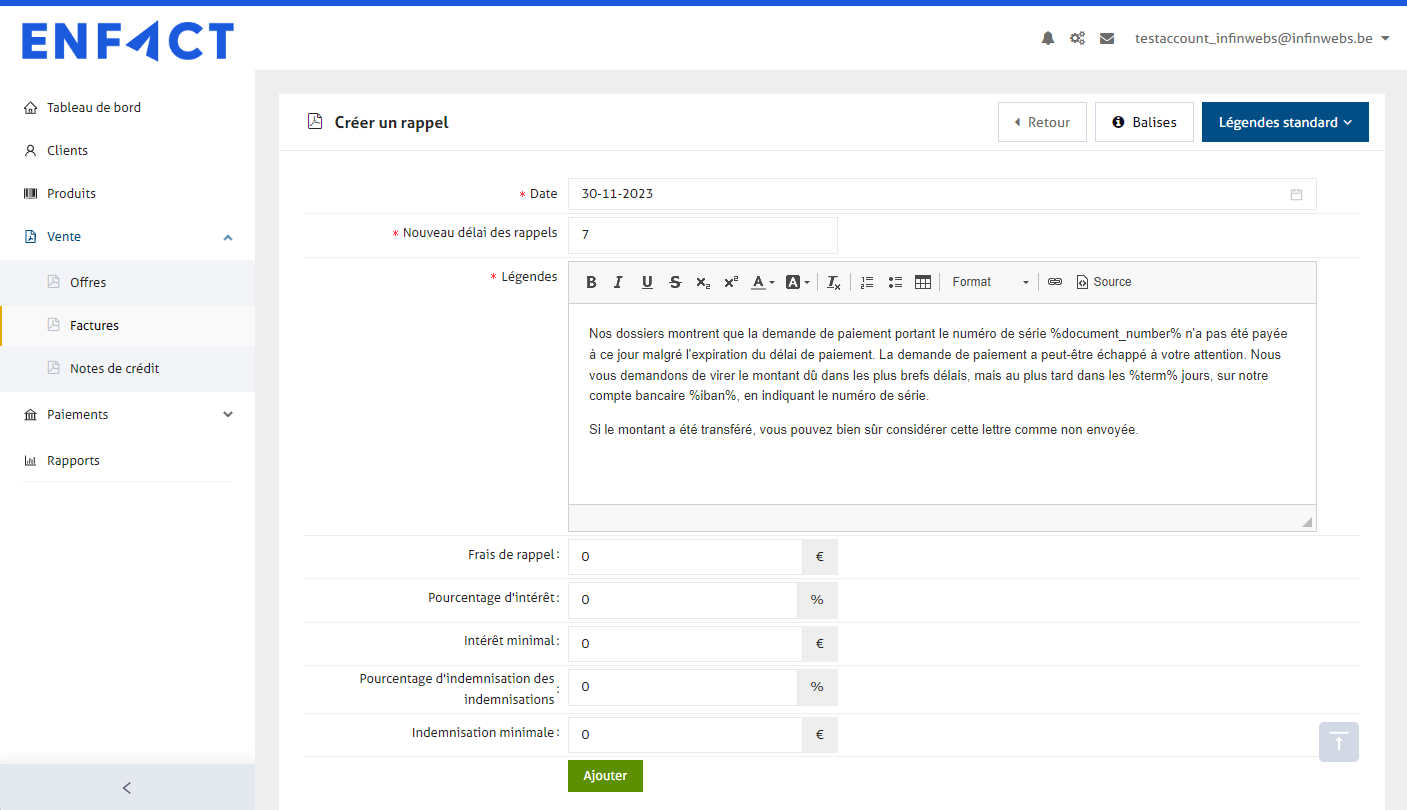
Task: Expand the Paiements sidebar menu
Action: pyautogui.click(x=127, y=414)
